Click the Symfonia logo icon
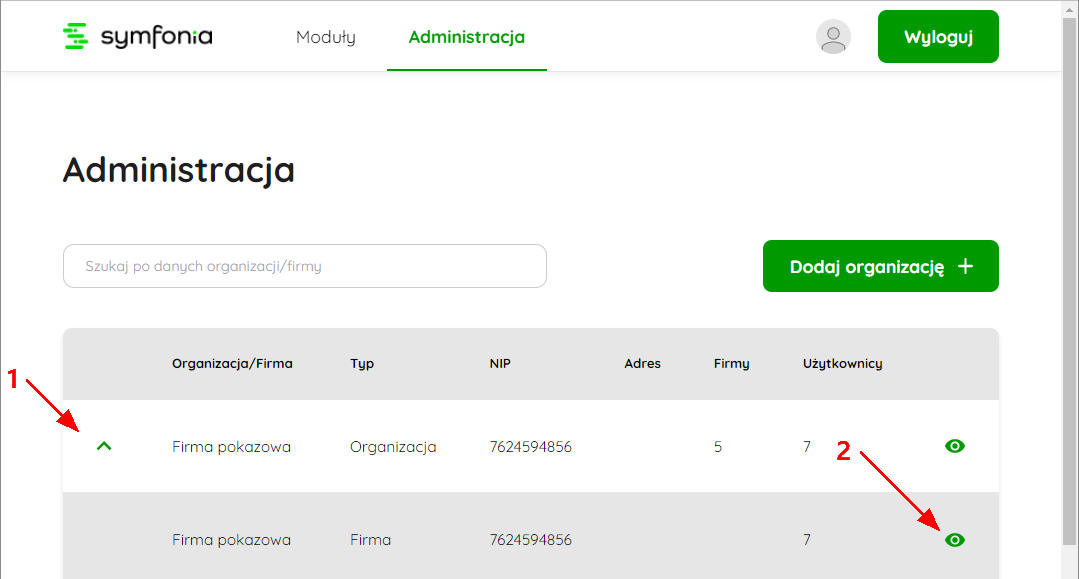1079x579 pixels. coord(76,36)
